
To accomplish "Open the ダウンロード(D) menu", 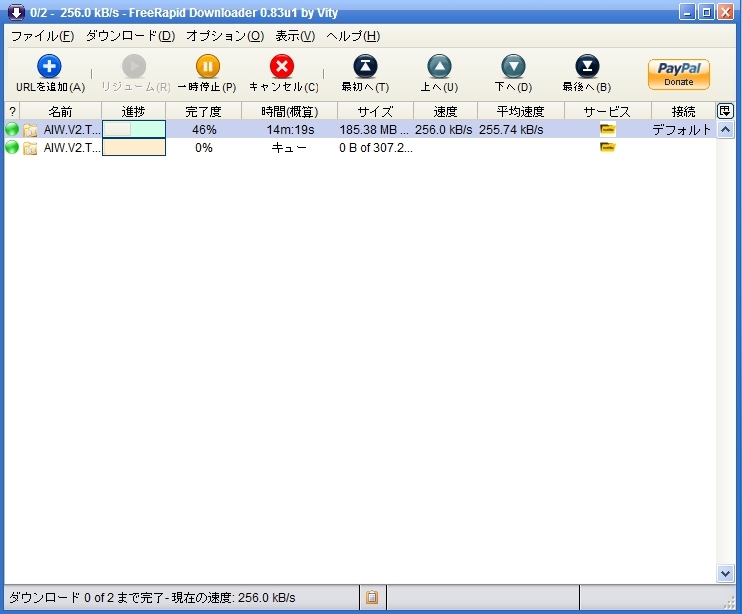I will [x=130, y=36].
